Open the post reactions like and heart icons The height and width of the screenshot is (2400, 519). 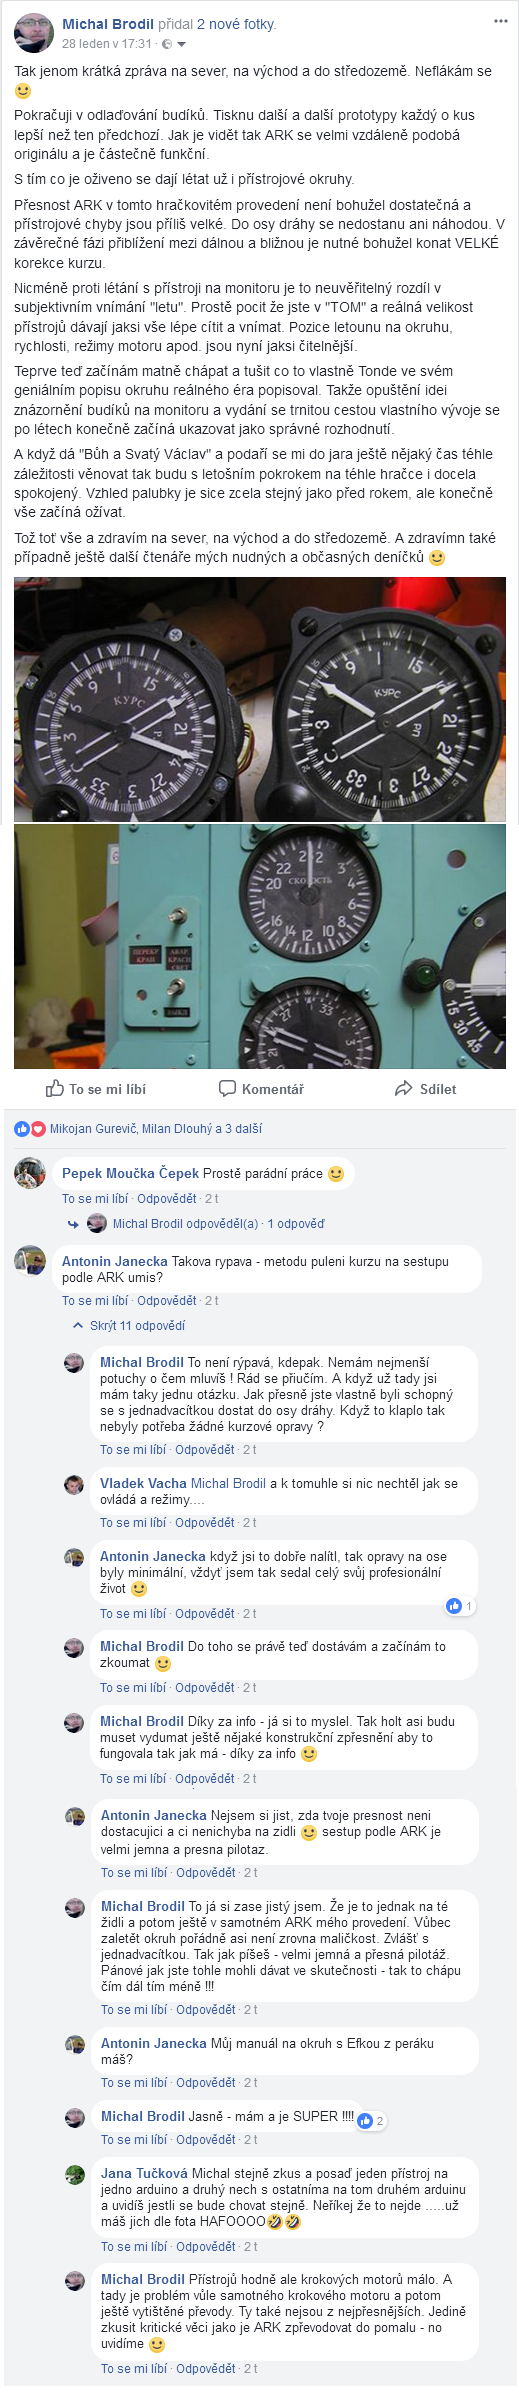[30, 1129]
